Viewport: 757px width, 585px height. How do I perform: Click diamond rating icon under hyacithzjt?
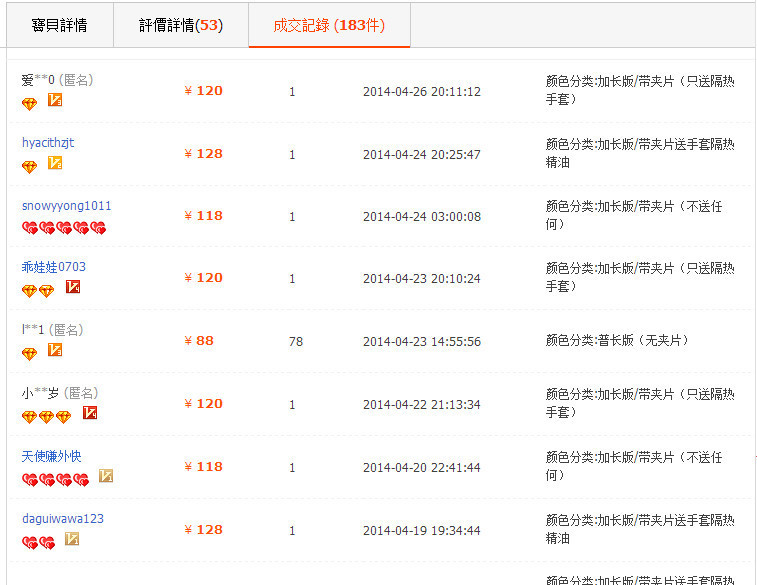[x=29, y=167]
